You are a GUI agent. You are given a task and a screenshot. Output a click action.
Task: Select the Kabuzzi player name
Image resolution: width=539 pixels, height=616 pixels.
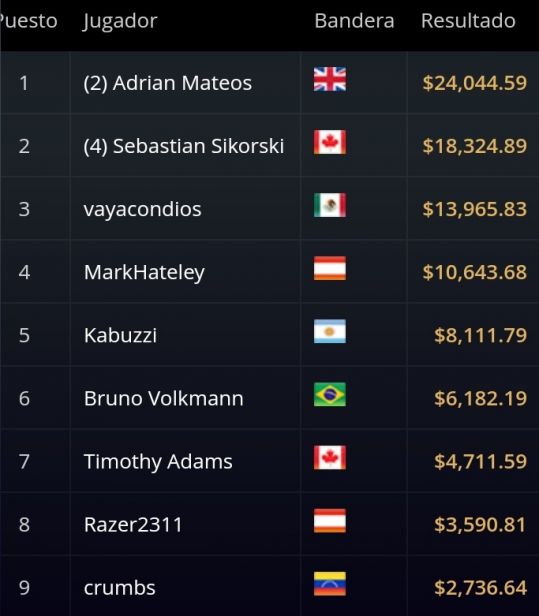[x=120, y=336]
